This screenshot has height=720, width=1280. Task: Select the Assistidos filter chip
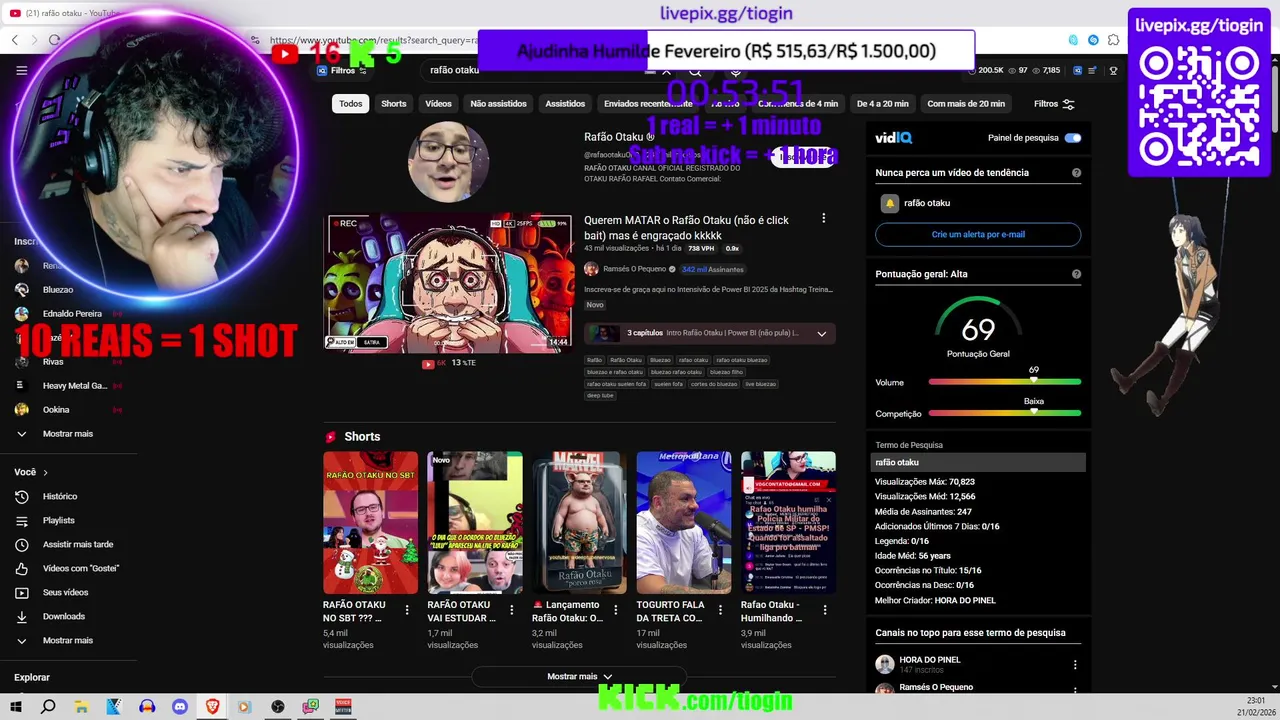point(565,104)
